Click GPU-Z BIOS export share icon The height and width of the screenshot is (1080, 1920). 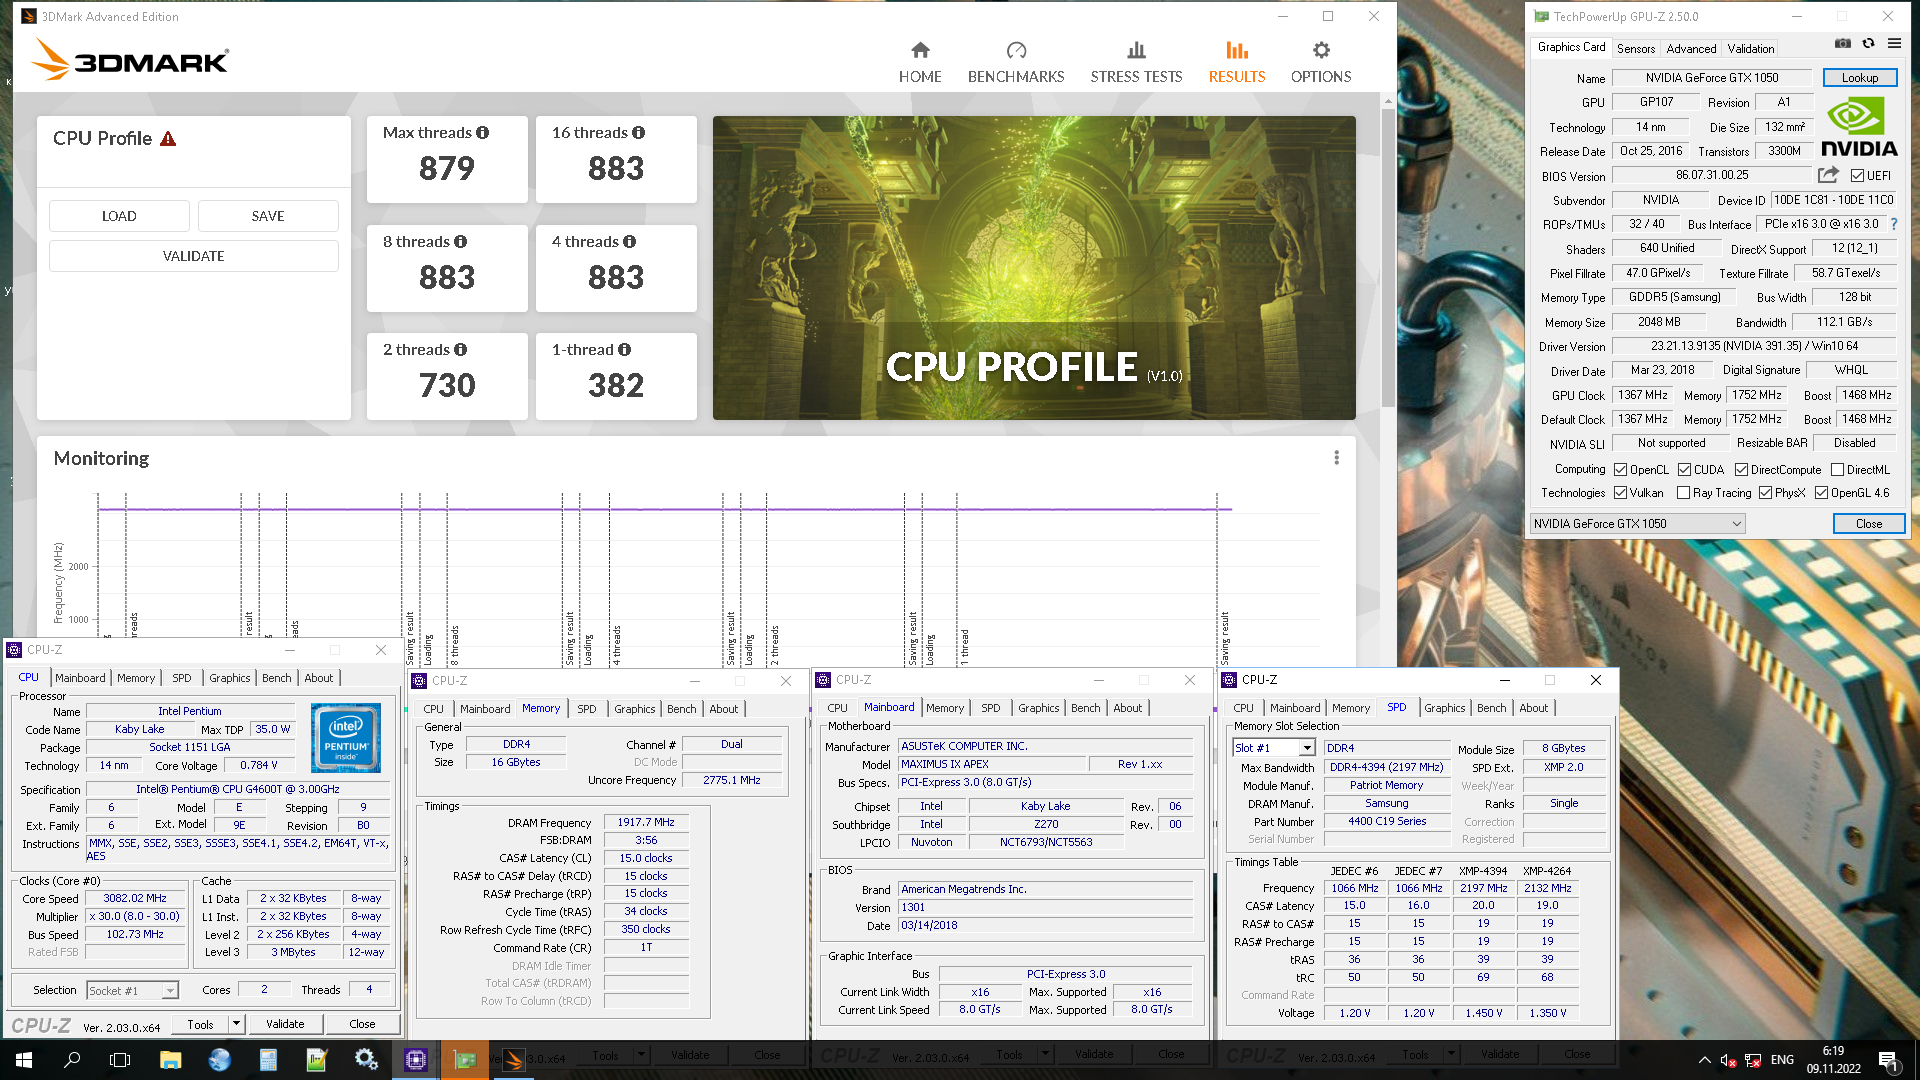pos(1828,175)
